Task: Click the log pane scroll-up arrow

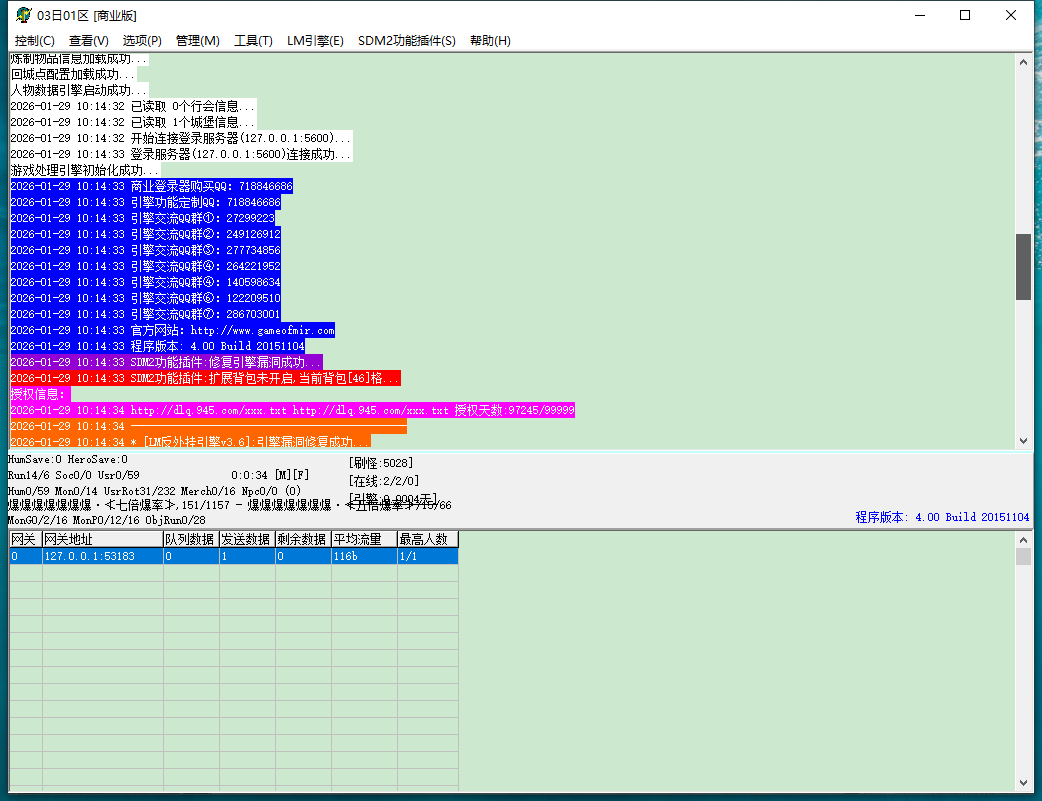Action: tap(1023, 62)
